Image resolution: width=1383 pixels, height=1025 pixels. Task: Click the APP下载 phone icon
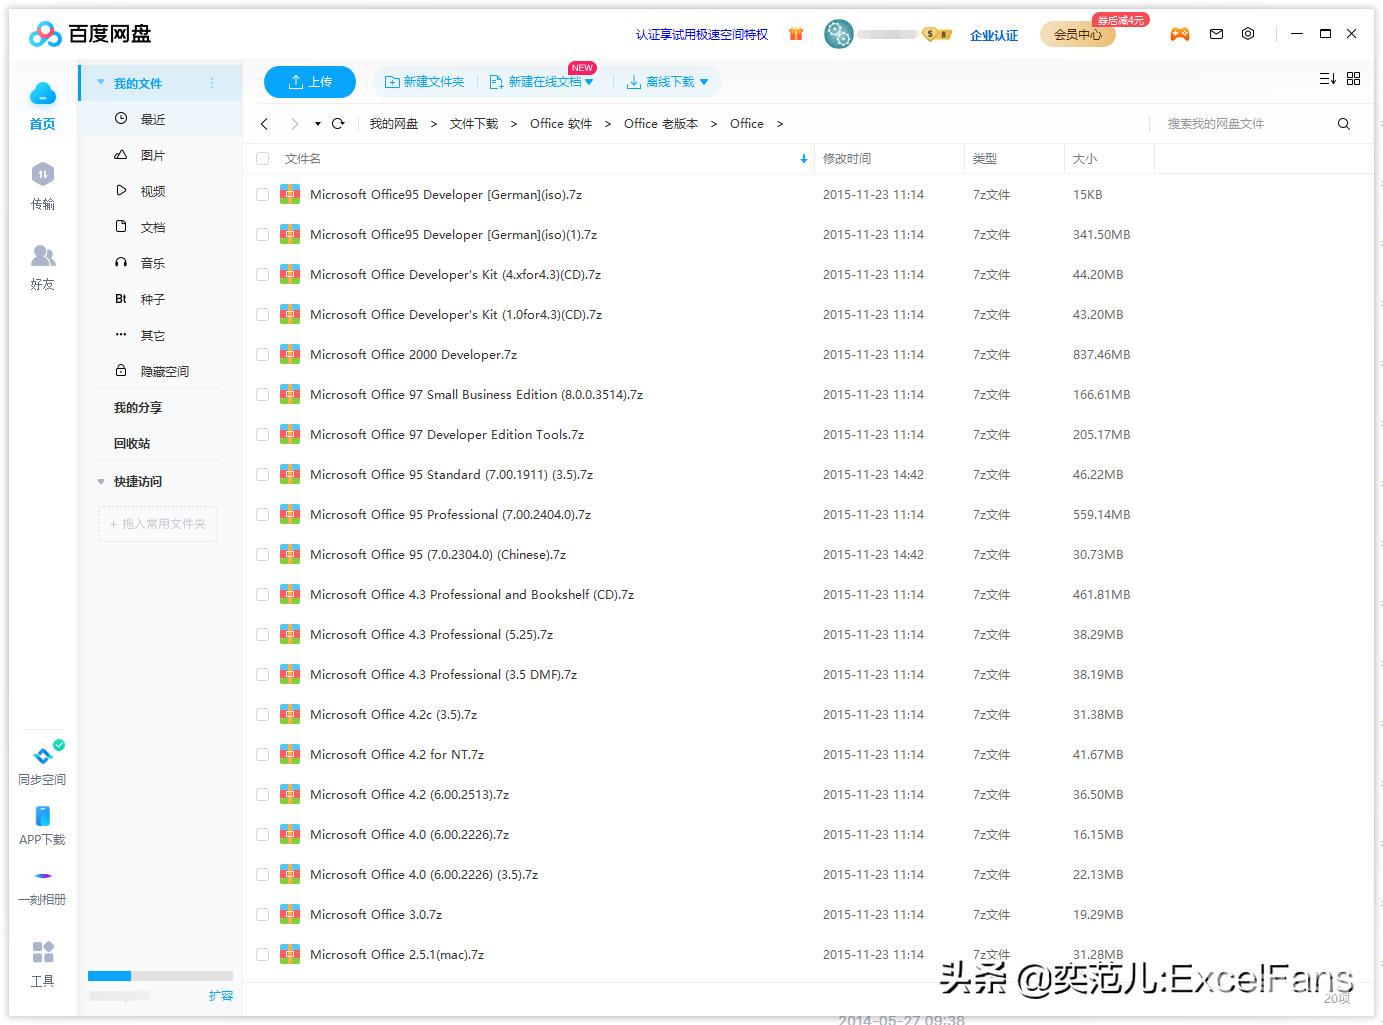(x=42, y=816)
